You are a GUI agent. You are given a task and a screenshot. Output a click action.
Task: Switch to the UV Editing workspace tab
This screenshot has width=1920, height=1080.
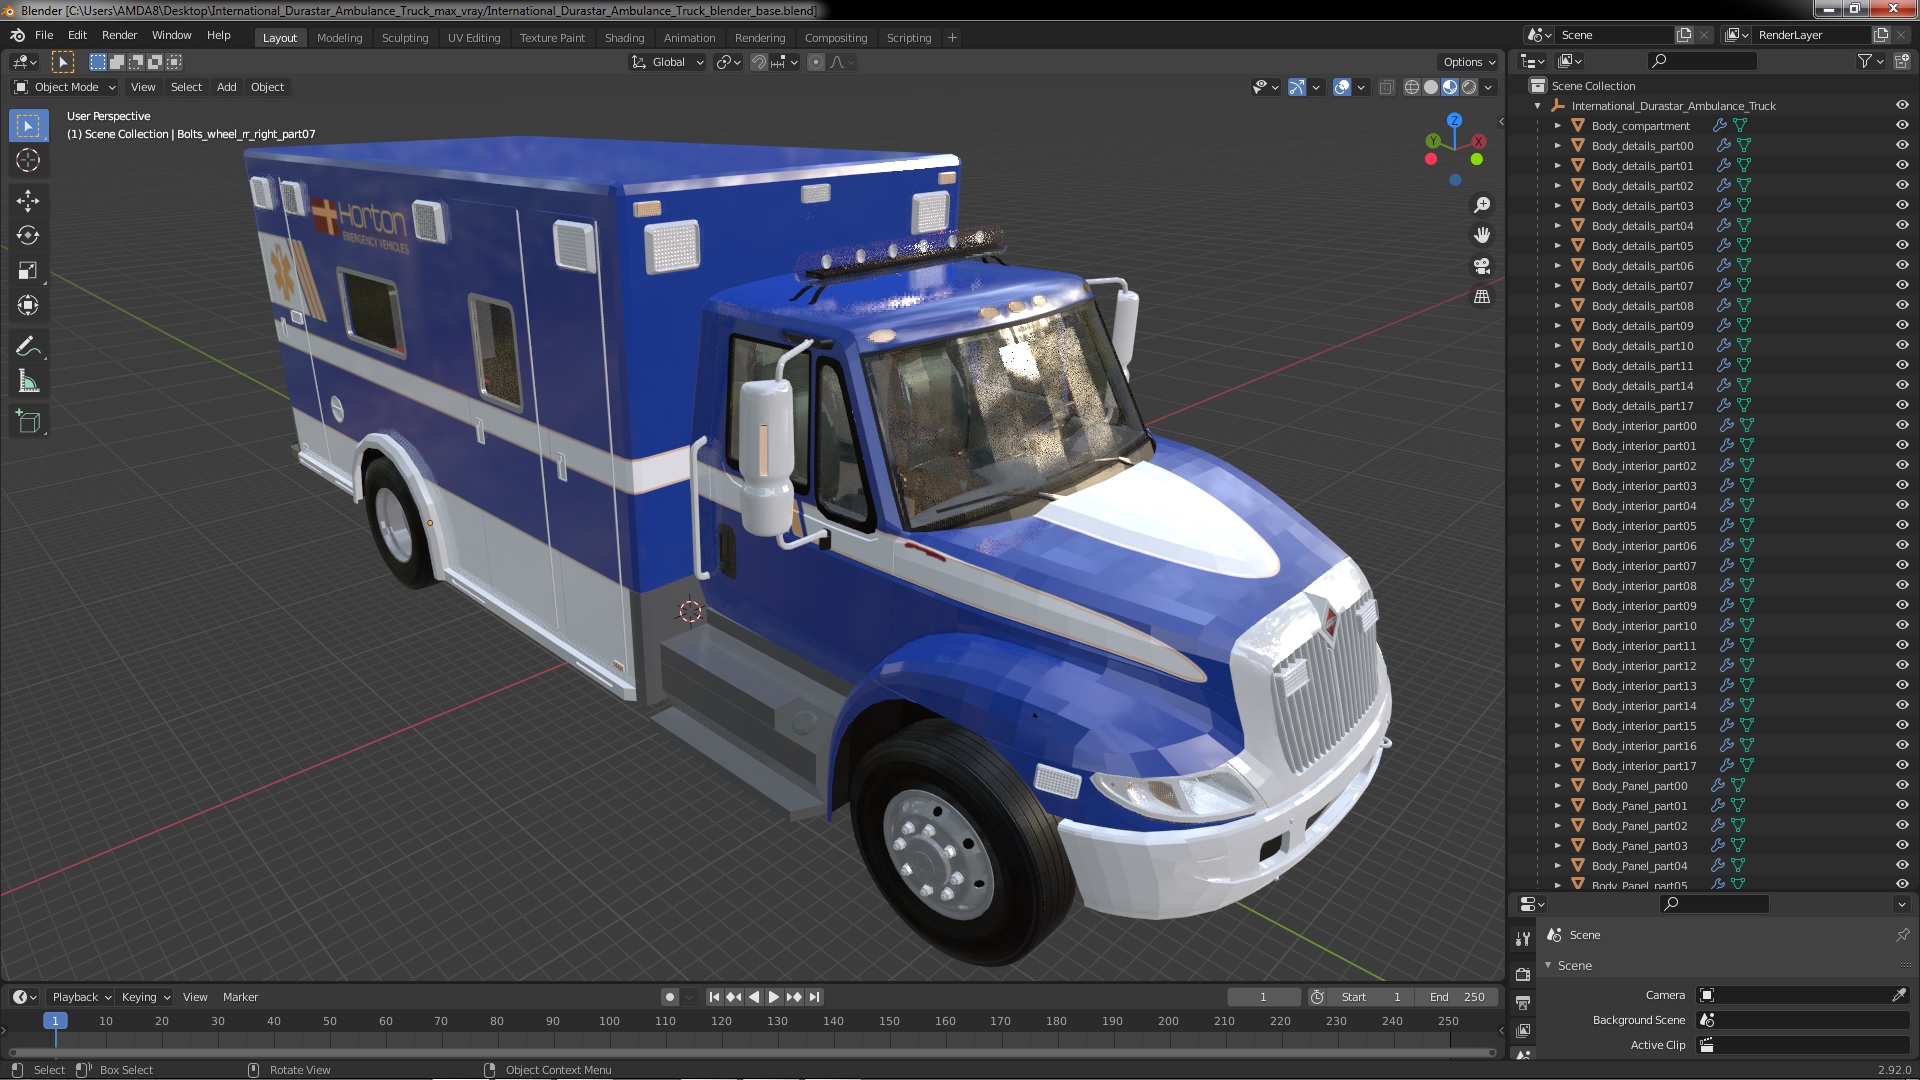[x=474, y=38]
